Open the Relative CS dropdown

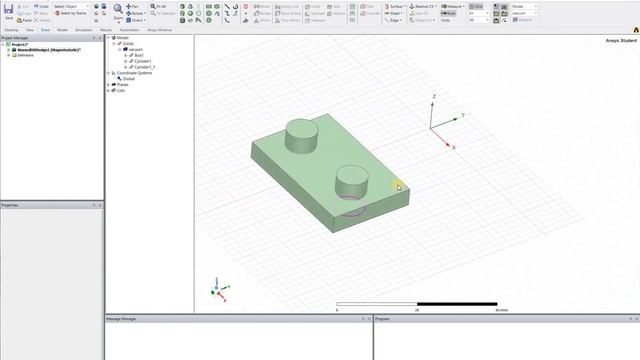pos(423,7)
